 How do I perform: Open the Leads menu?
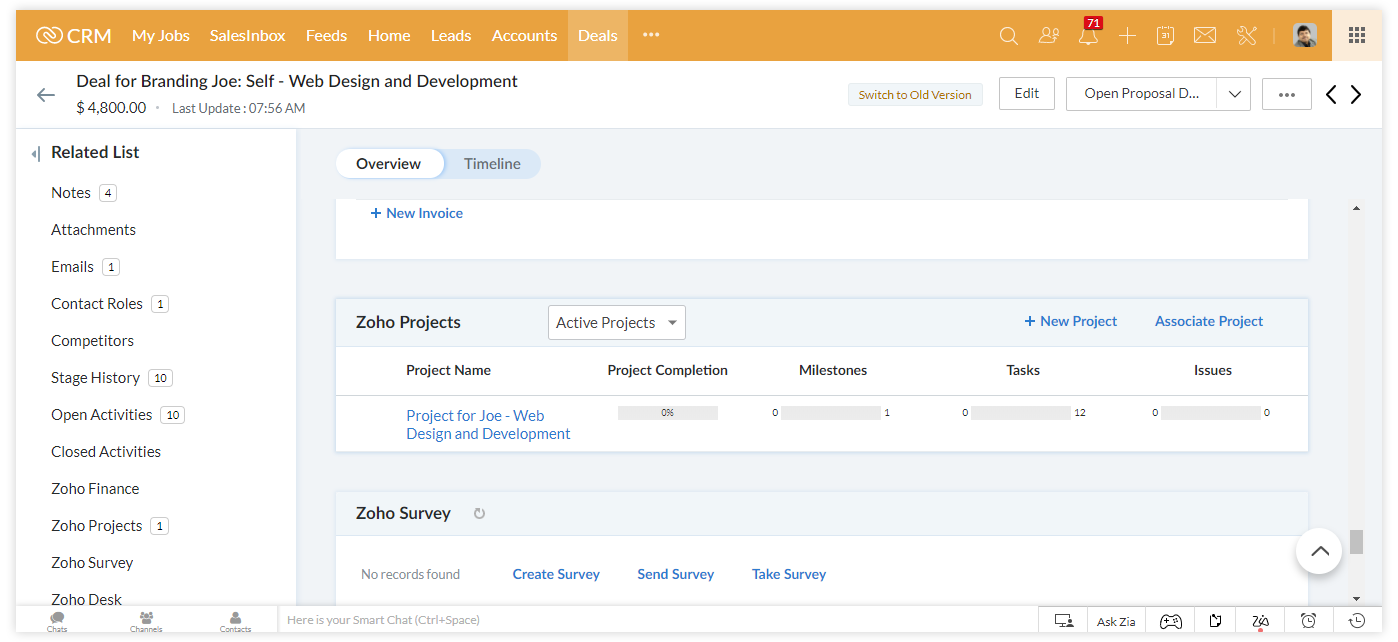pos(451,35)
